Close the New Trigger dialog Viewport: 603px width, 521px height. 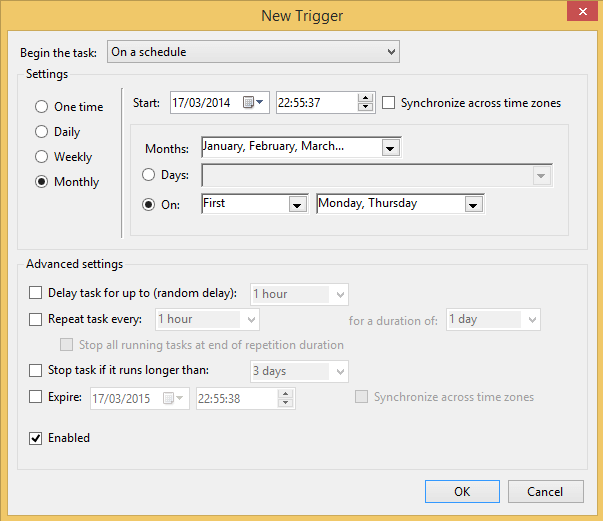578,13
